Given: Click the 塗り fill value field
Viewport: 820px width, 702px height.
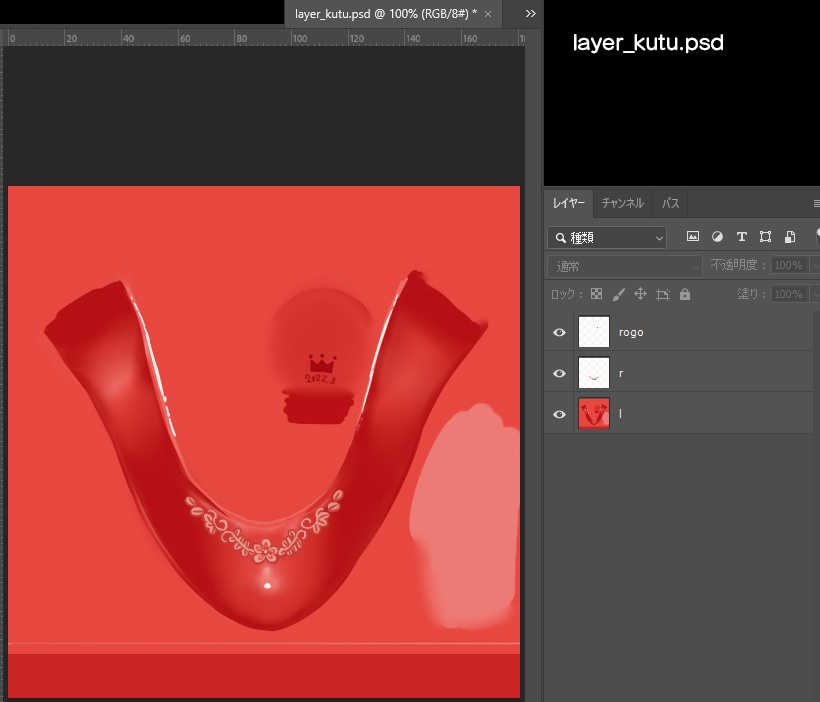Looking at the screenshot, I should click(789, 294).
